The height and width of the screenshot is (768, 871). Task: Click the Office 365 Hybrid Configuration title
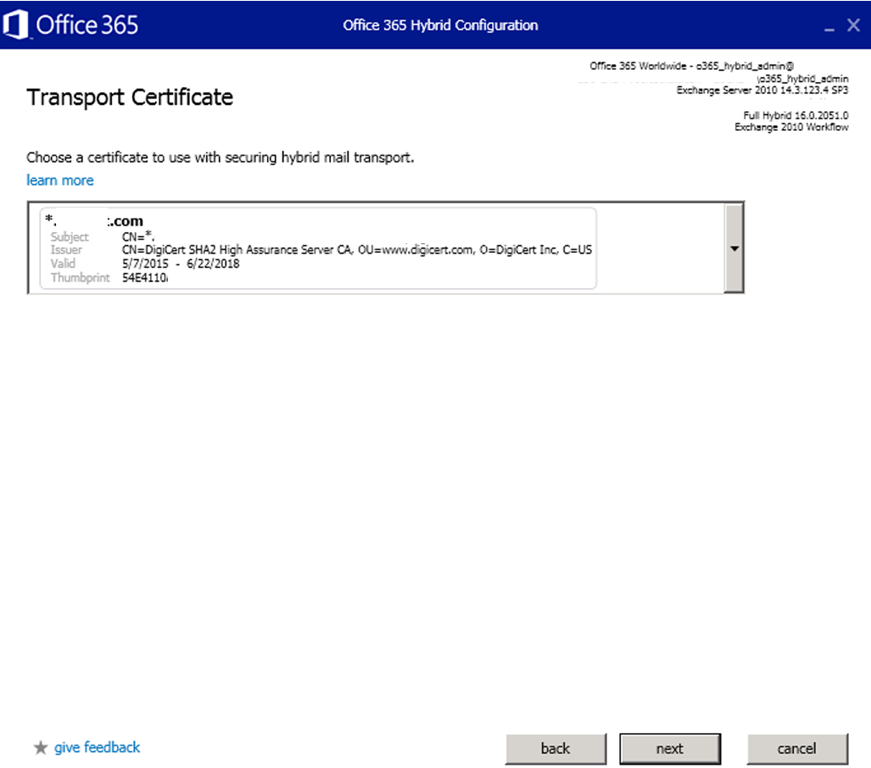click(x=440, y=26)
